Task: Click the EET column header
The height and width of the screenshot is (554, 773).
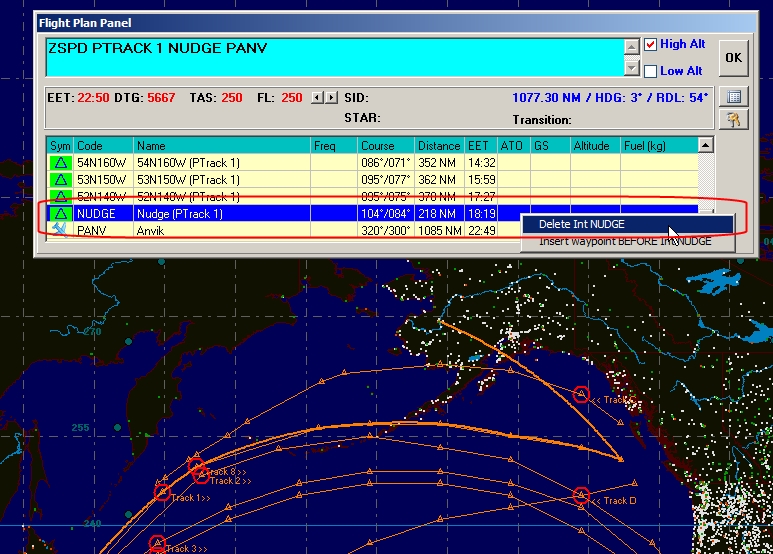Action: click(x=481, y=146)
